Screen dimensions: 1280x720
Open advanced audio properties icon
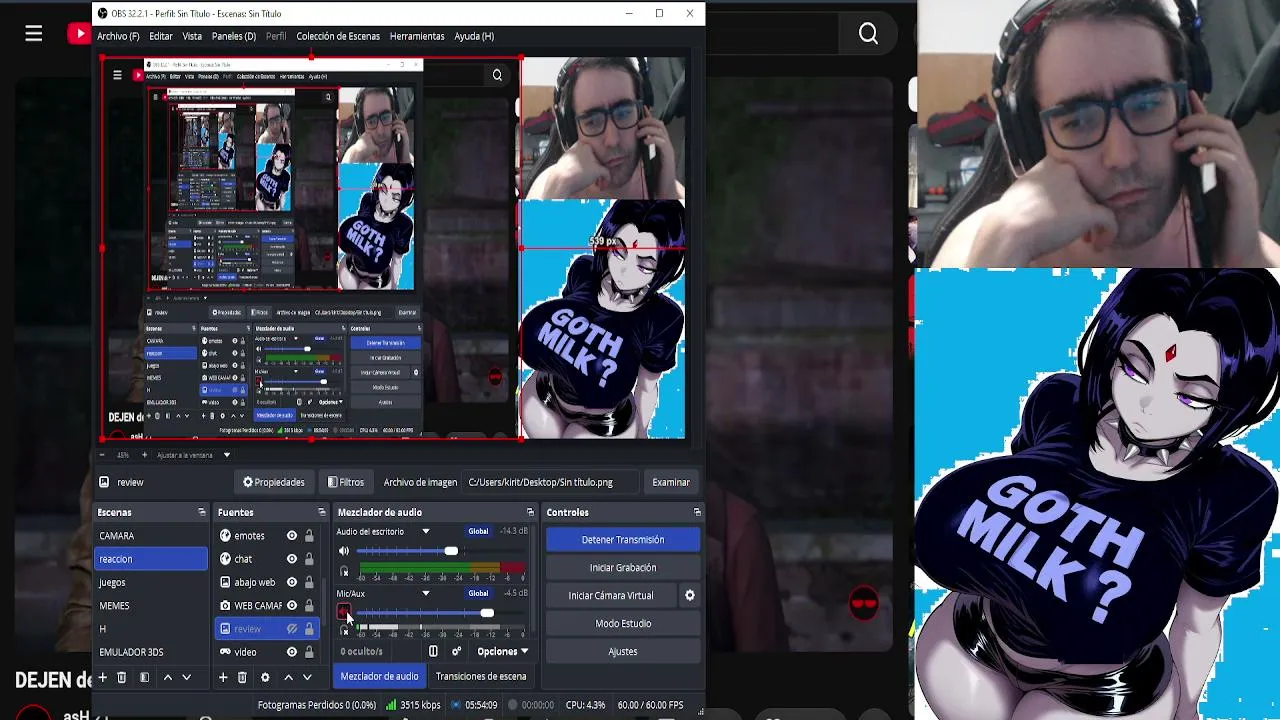tap(456, 652)
